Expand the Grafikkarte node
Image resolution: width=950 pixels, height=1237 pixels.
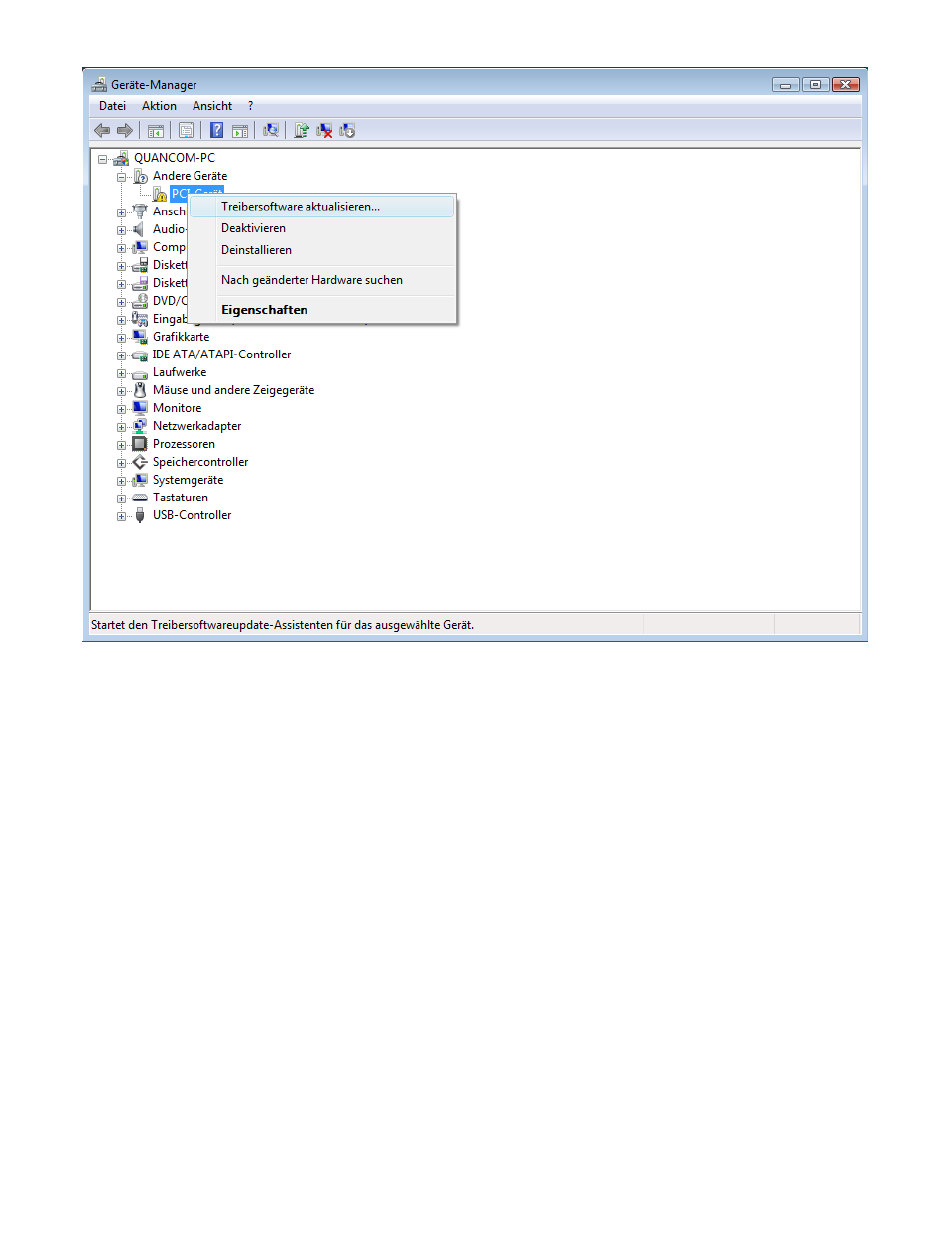pos(122,338)
